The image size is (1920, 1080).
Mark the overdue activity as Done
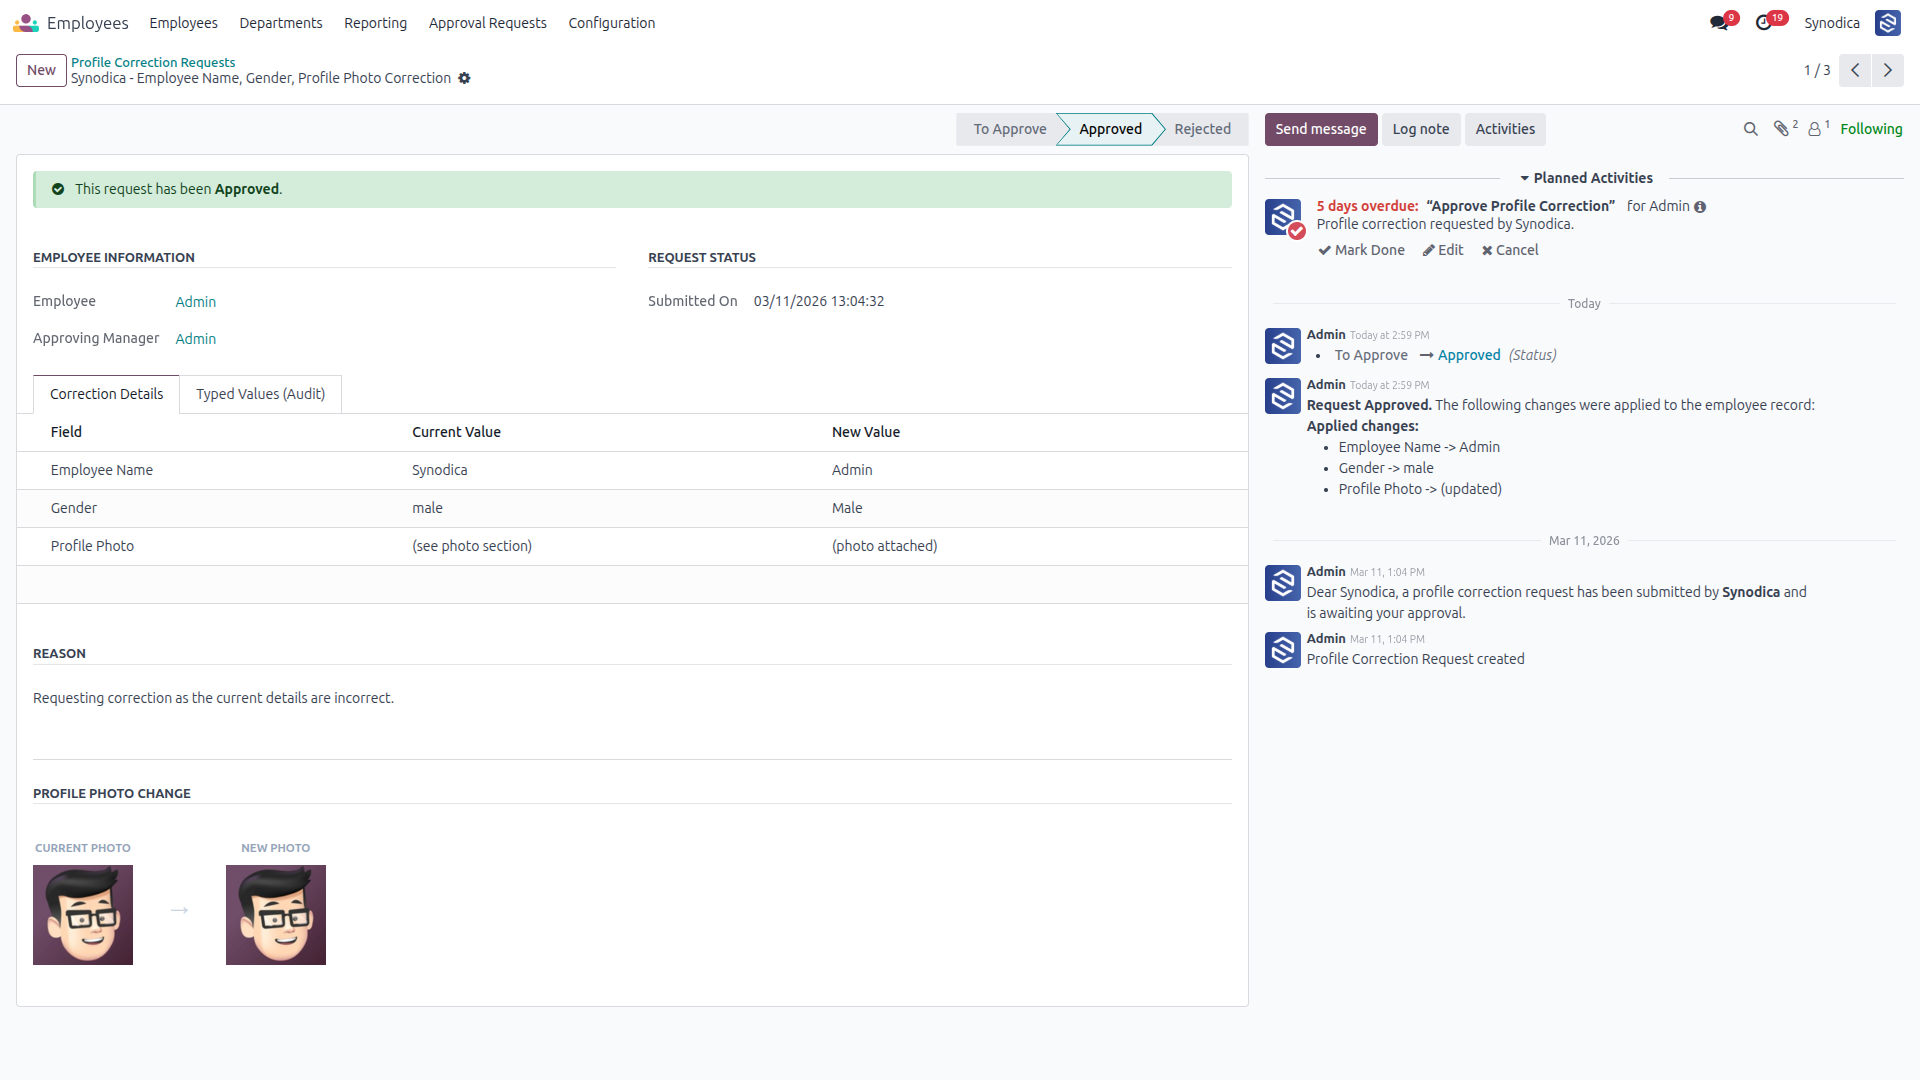point(1361,250)
